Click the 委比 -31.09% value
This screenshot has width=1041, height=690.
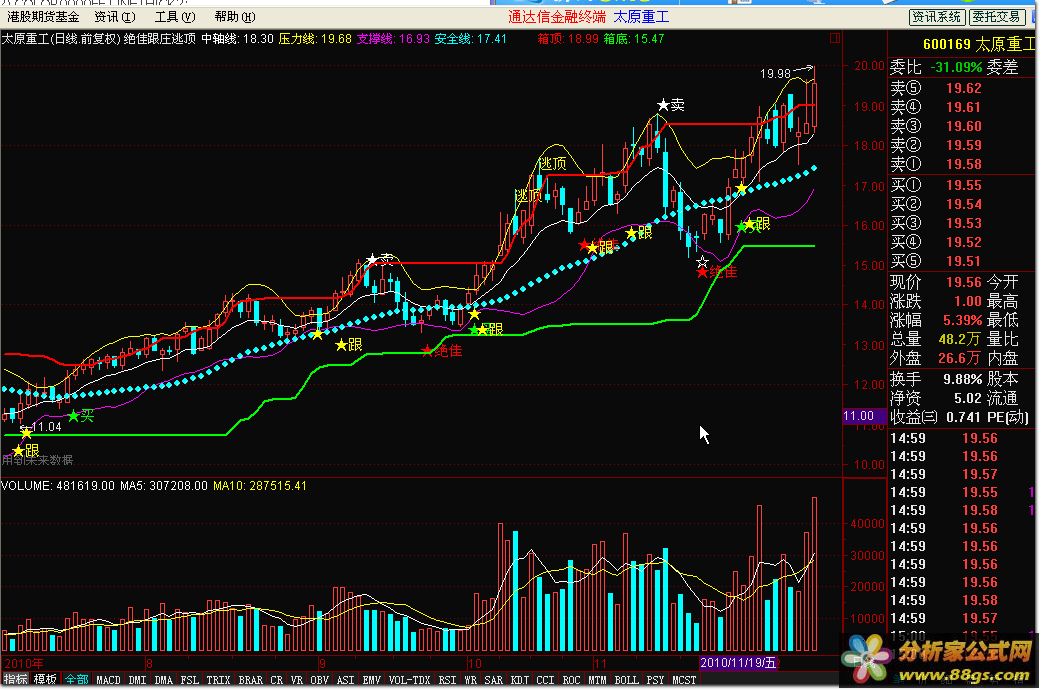(x=956, y=67)
